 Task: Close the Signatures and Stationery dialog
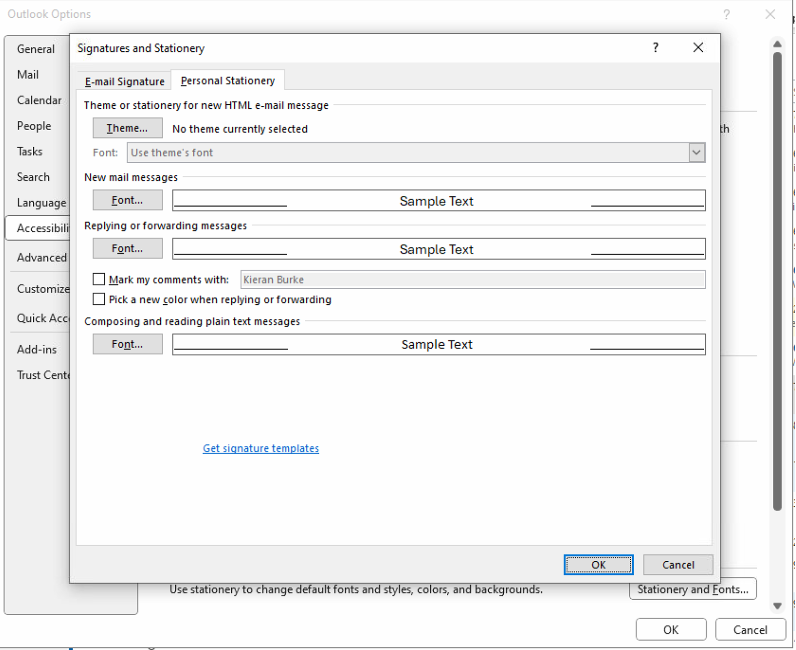(698, 48)
